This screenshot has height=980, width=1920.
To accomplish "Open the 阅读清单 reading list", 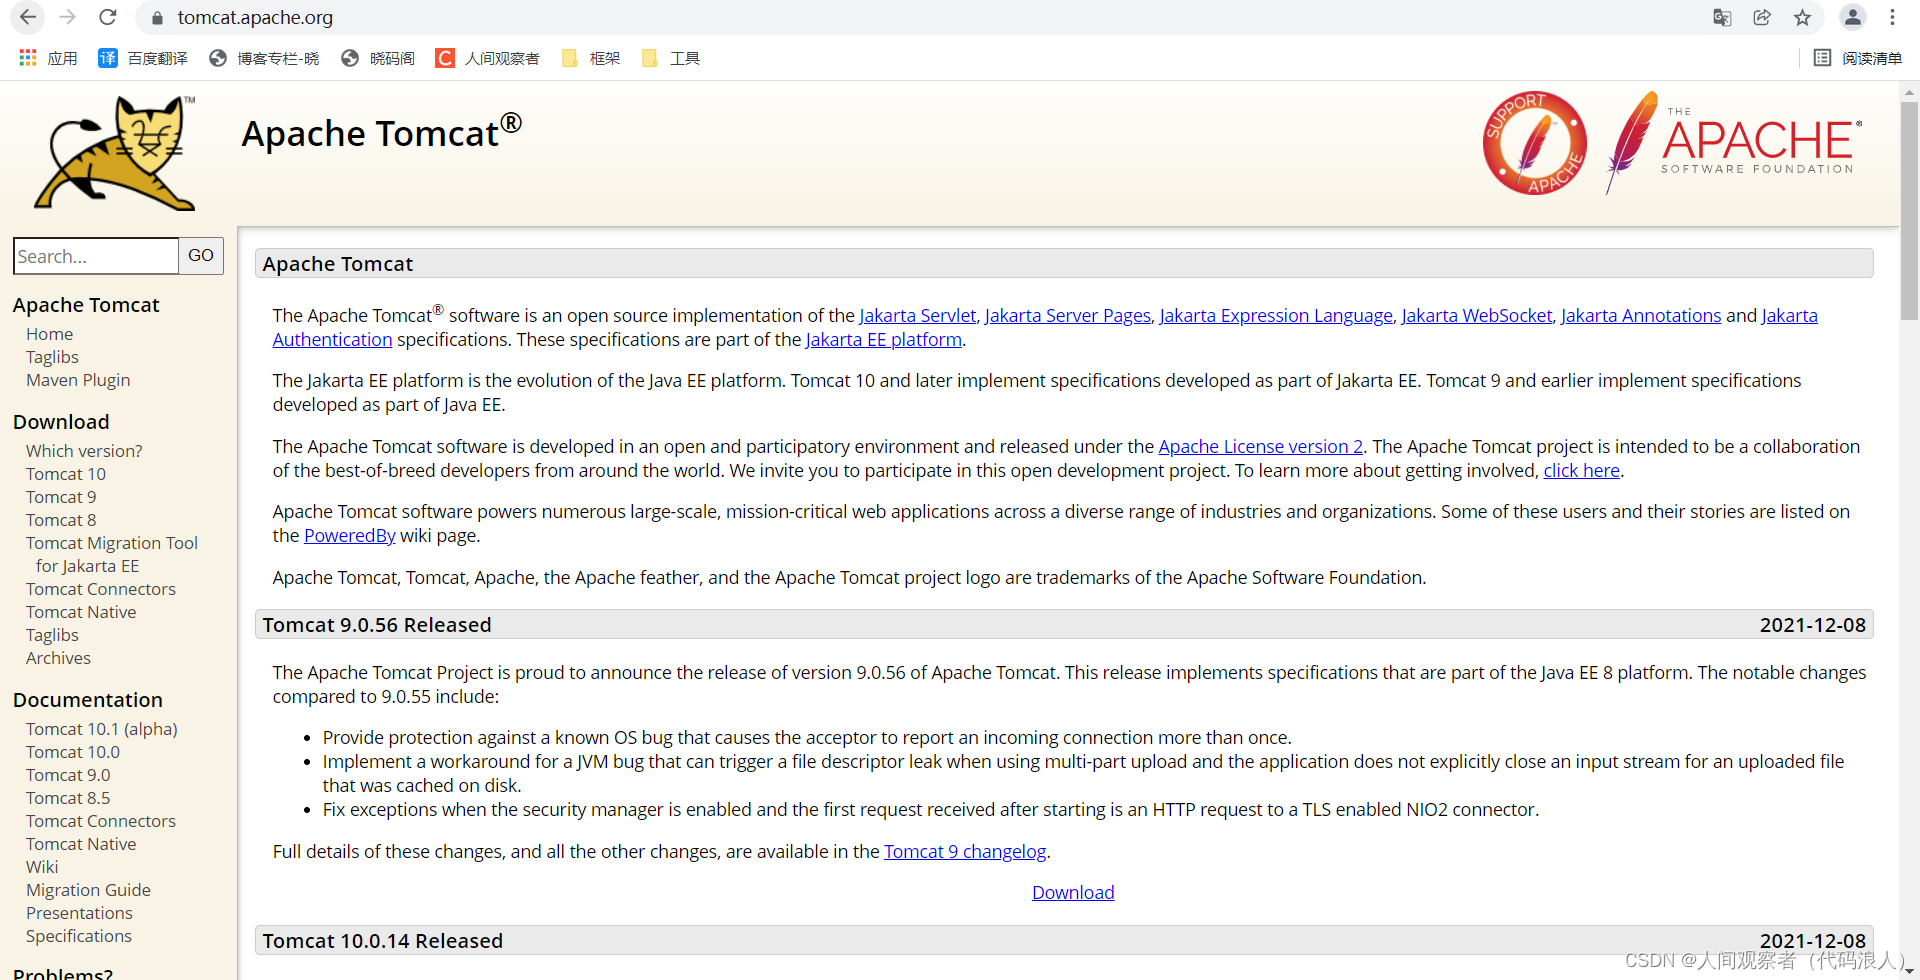I will 1858,58.
